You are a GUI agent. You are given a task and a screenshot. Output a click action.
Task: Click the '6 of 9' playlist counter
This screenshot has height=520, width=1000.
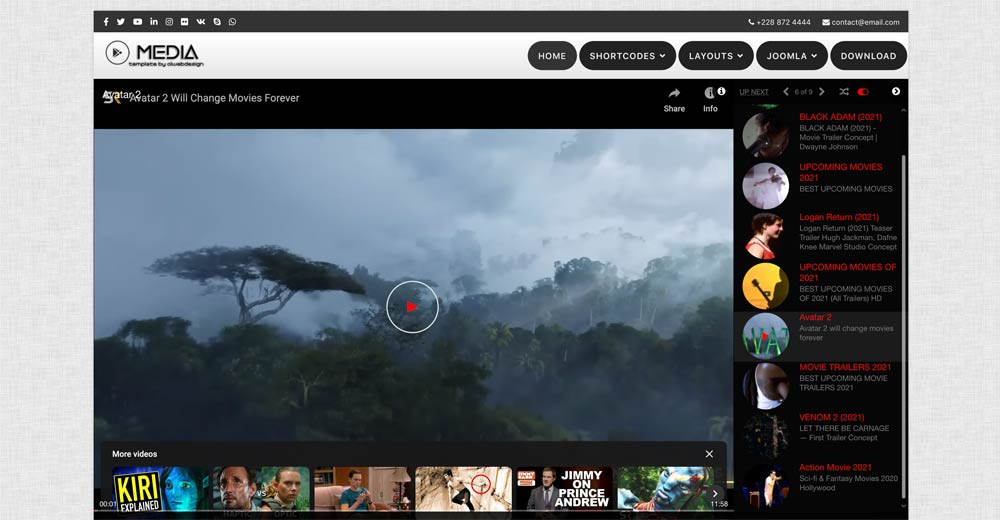tap(803, 92)
